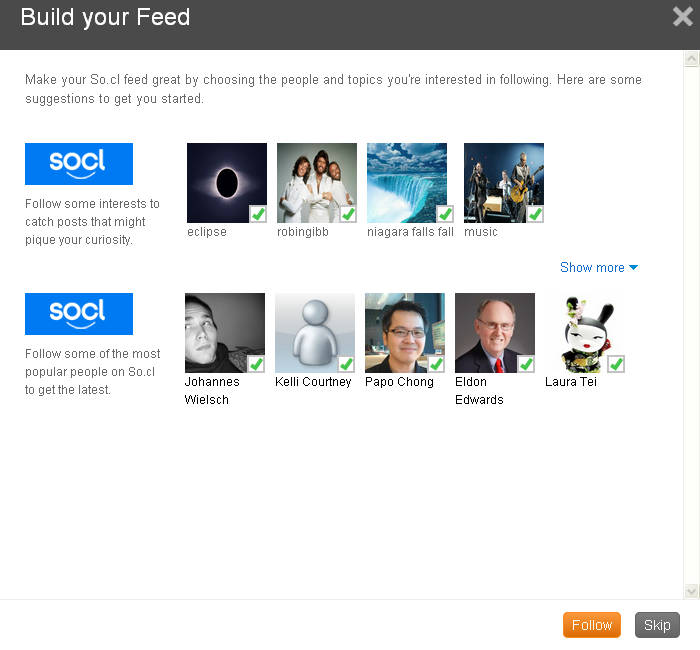Toggle Eldon Edwards' follow checkbox

525,364
